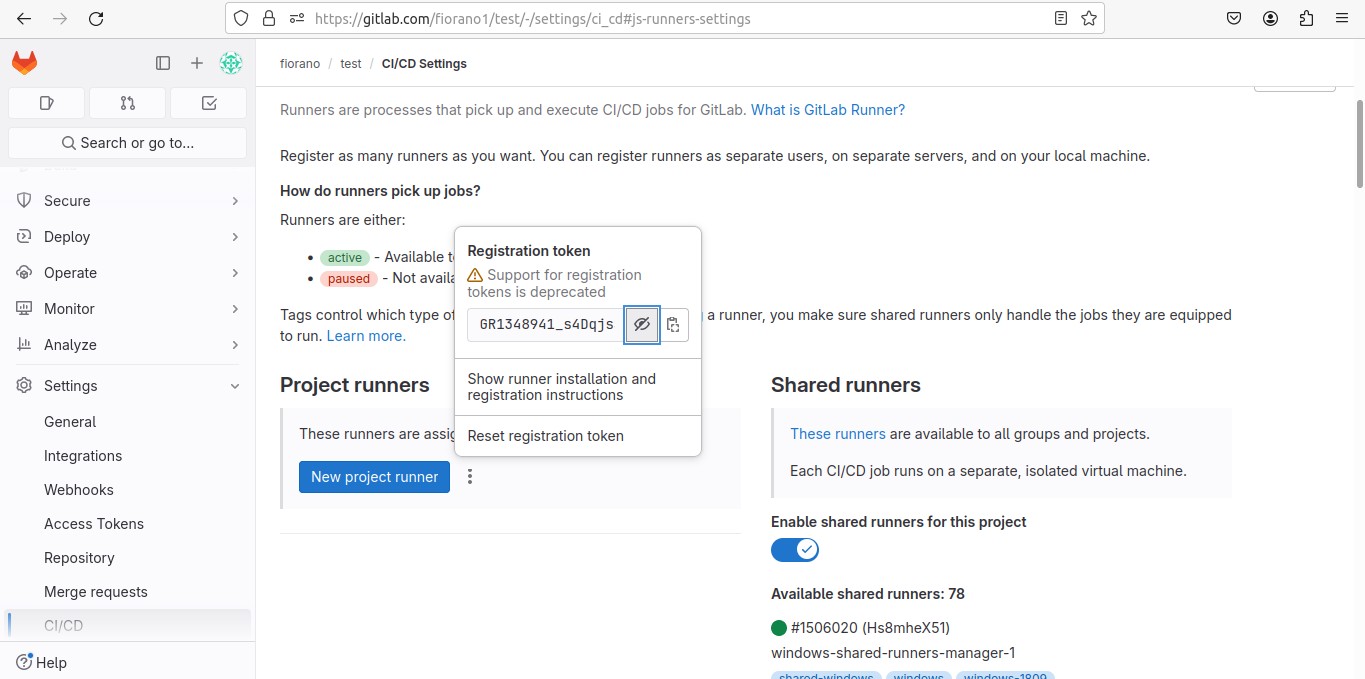Open the What is GitLab Runner? link
The image size is (1365, 679).
tap(828, 110)
